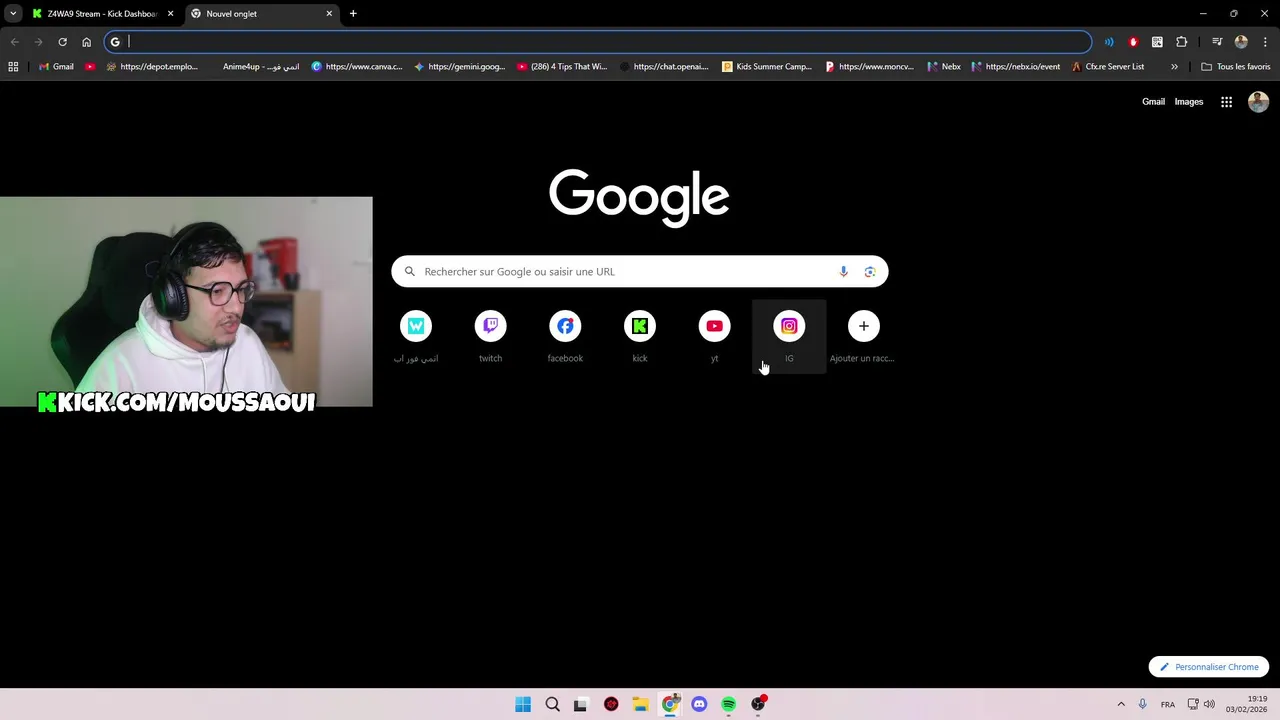Open Spotify from the taskbar
Viewport: 1280px width, 720px height.
[x=729, y=704]
